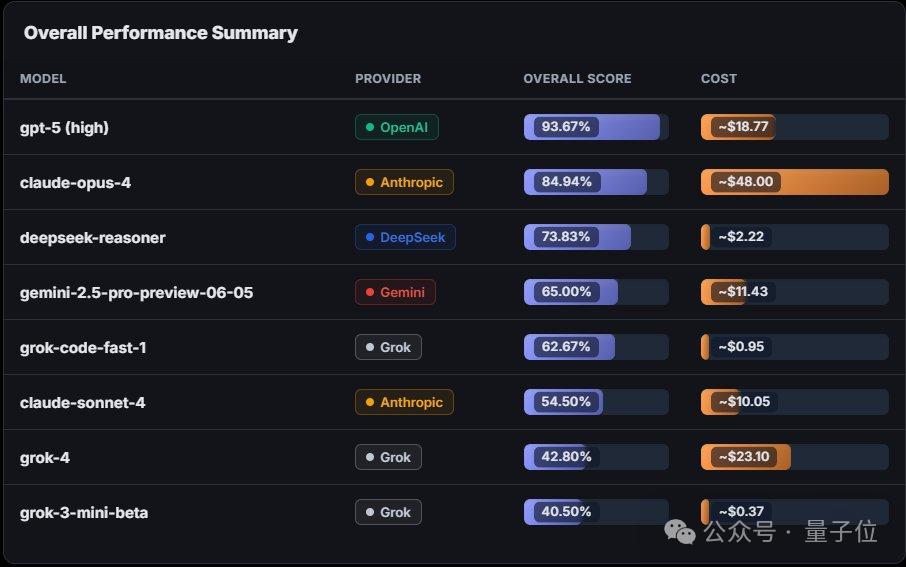Click Grok badge in grok-4 row
The width and height of the screenshot is (906, 567).
388,457
